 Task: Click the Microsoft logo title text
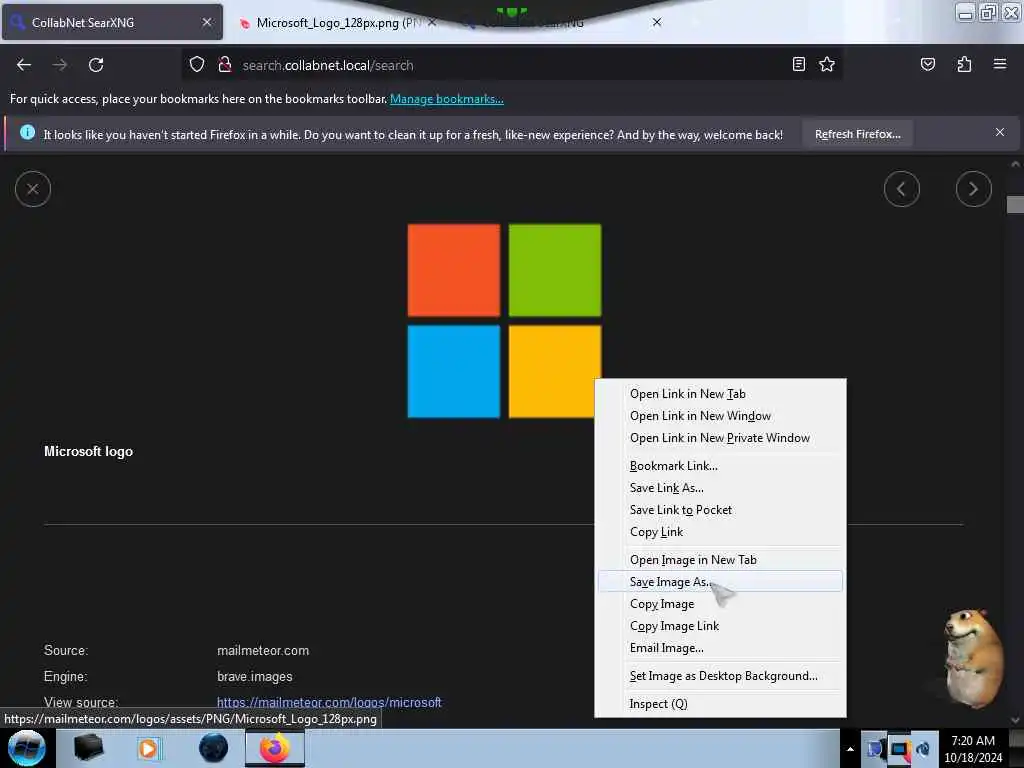(x=88, y=451)
